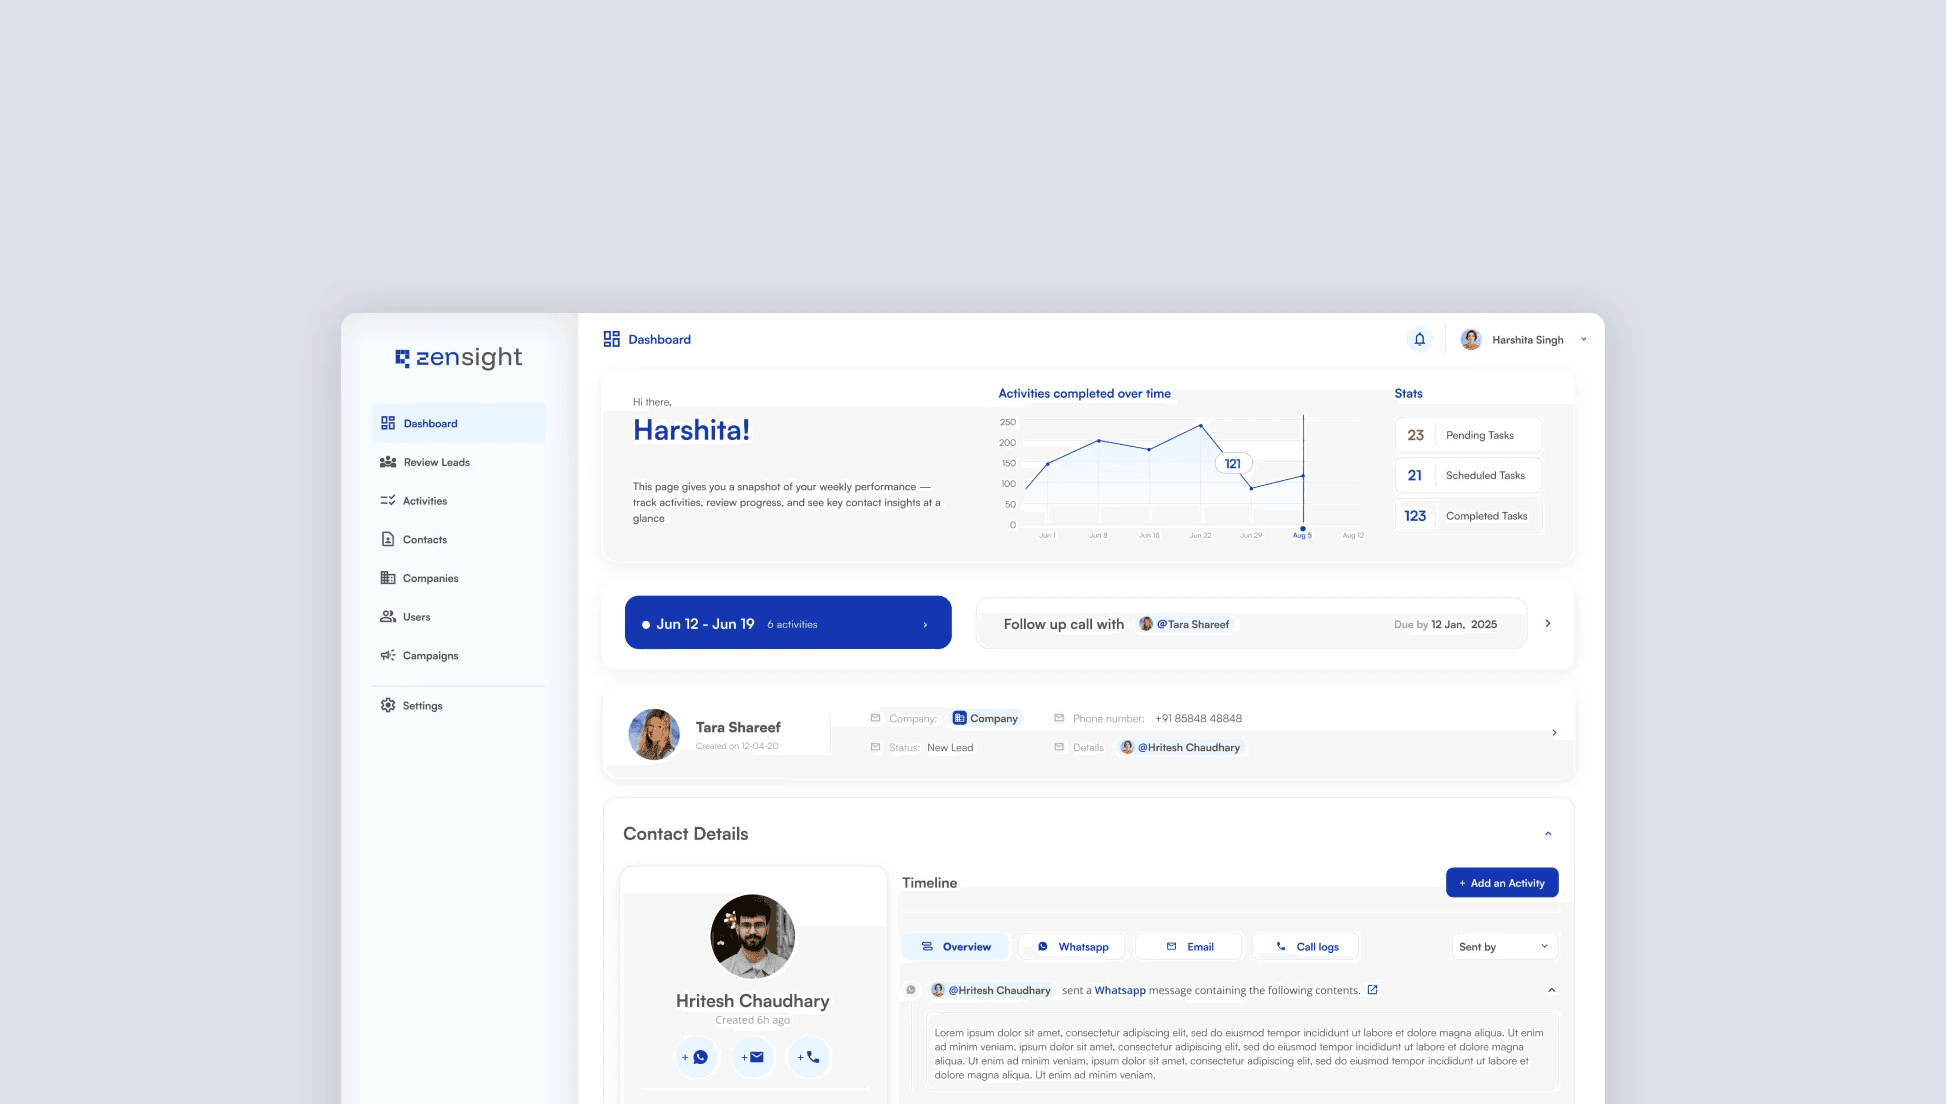This screenshot has width=1946, height=1104.
Task: Switch to the Call logs tab
Action: 1307,946
